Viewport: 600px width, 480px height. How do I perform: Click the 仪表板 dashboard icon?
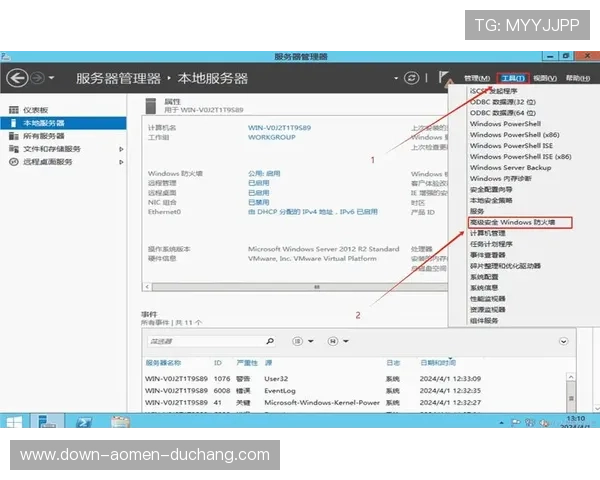[x=14, y=110]
